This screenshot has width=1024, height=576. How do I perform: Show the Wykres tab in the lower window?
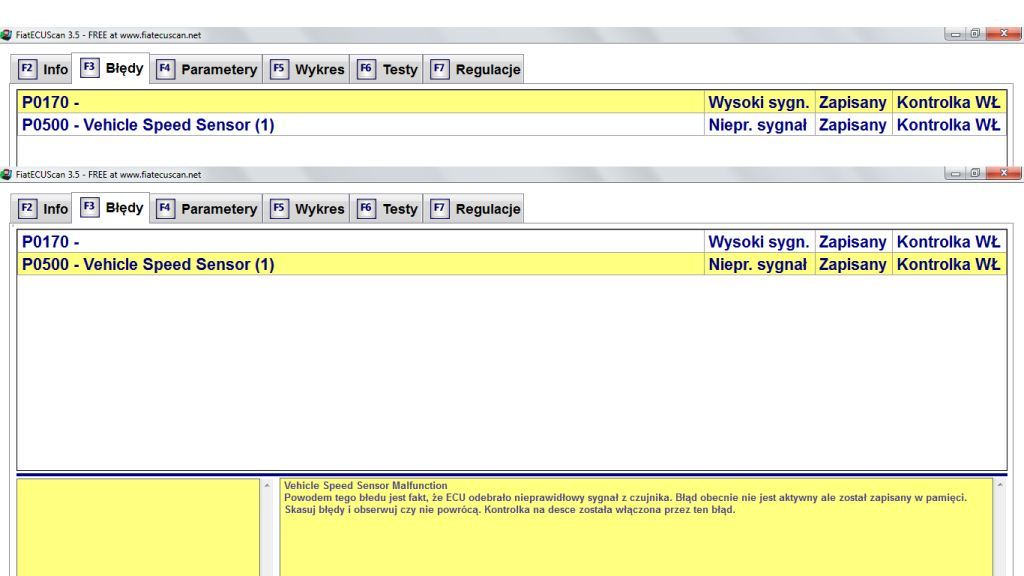coord(308,209)
